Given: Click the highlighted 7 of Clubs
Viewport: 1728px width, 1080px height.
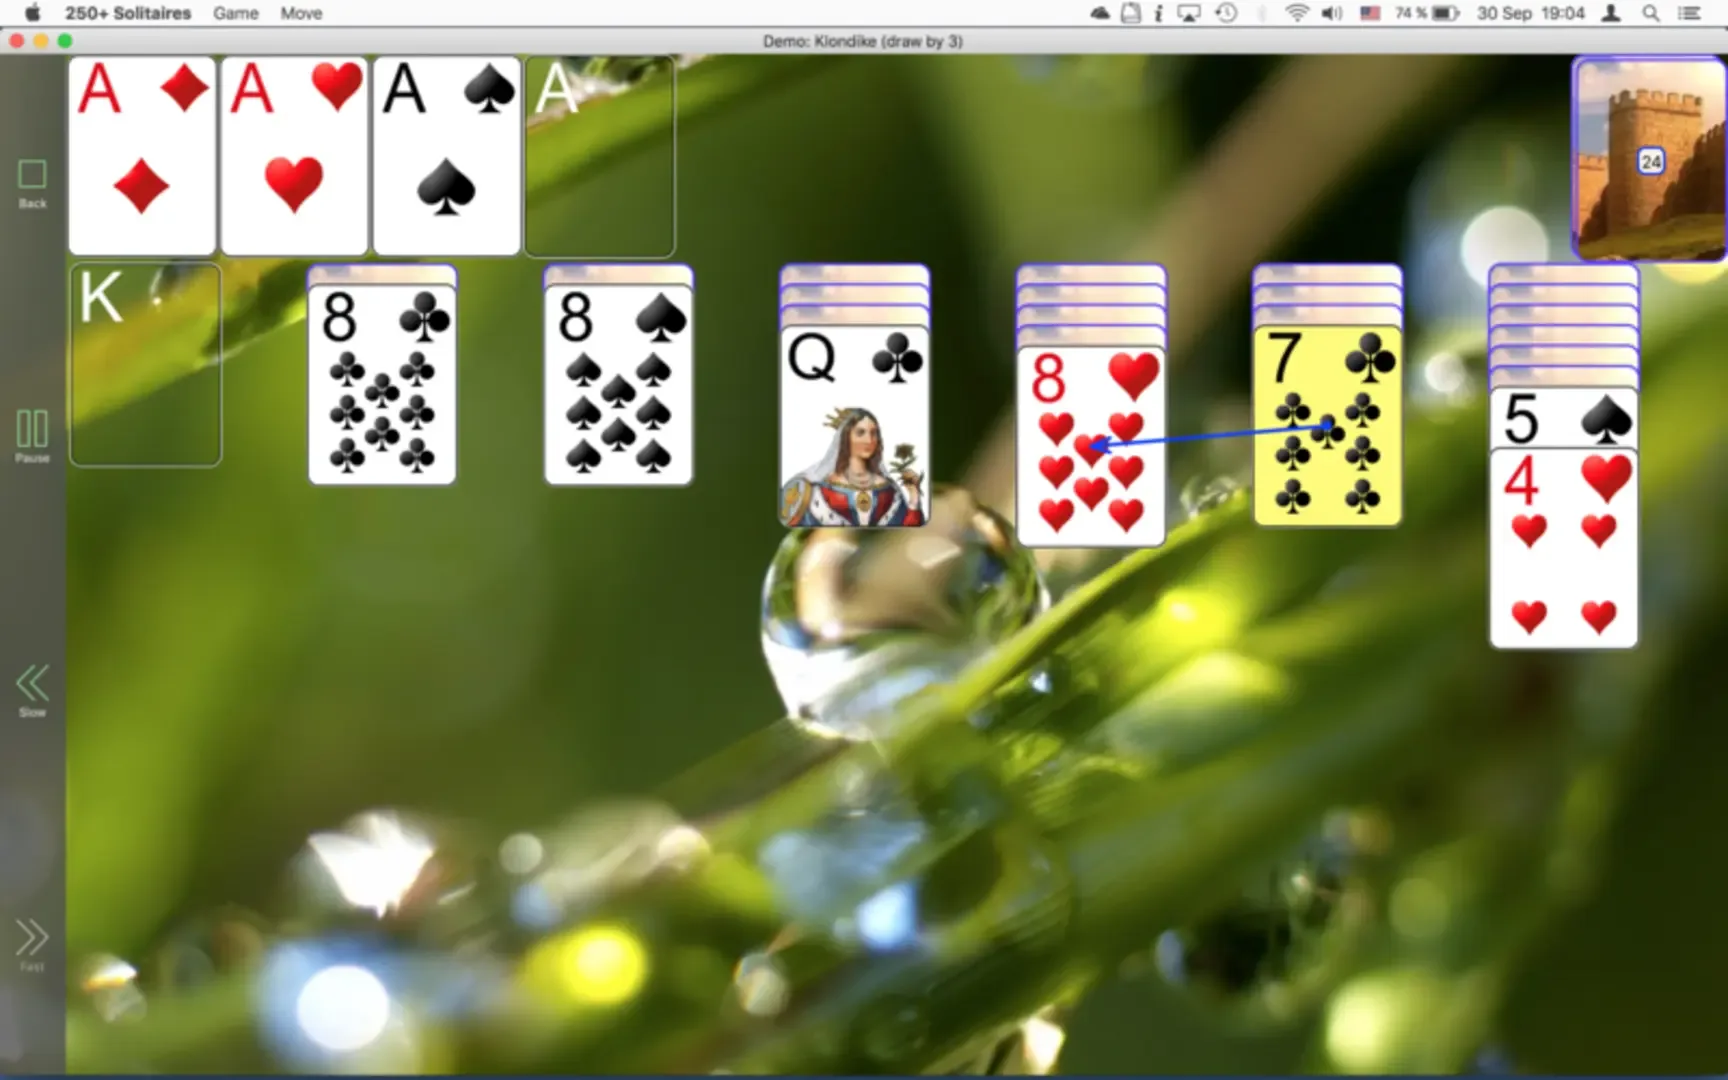Looking at the screenshot, I should click(x=1328, y=425).
